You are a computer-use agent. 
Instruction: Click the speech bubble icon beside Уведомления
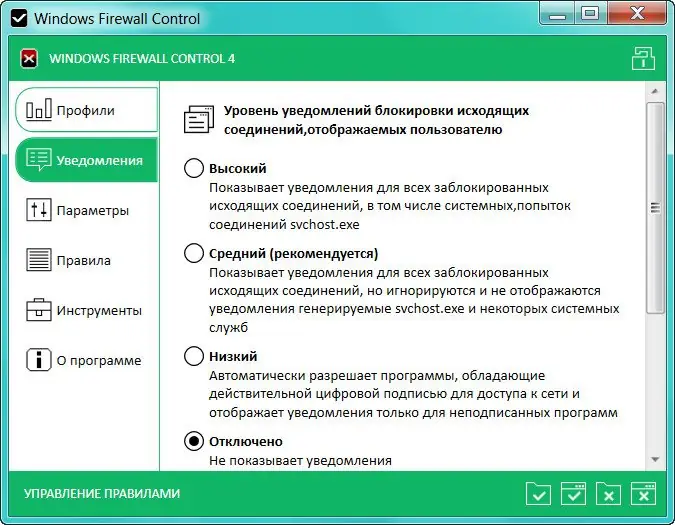click(39, 159)
